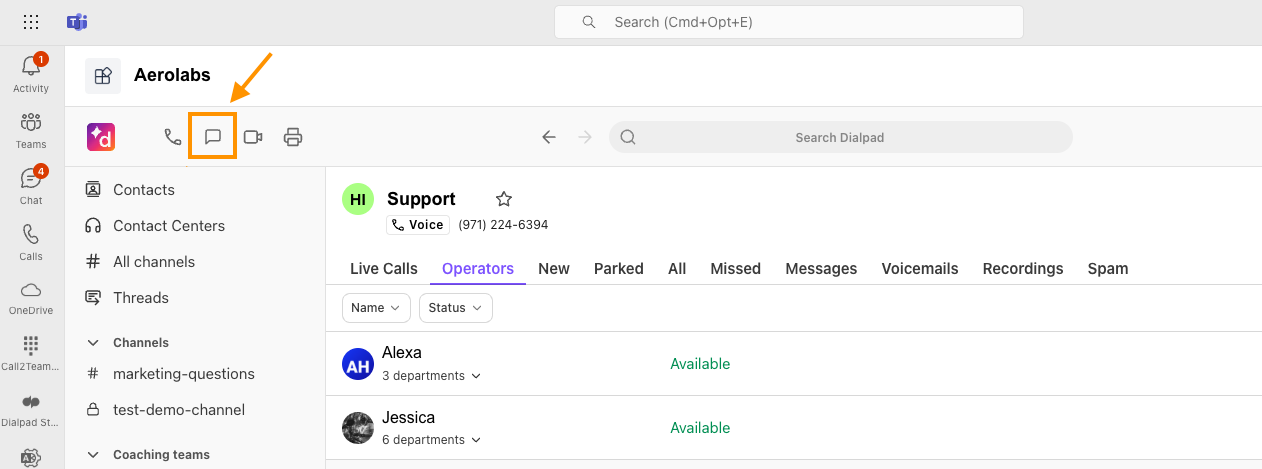Open the fax printer icon
The image size is (1262, 469).
tap(293, 137)
